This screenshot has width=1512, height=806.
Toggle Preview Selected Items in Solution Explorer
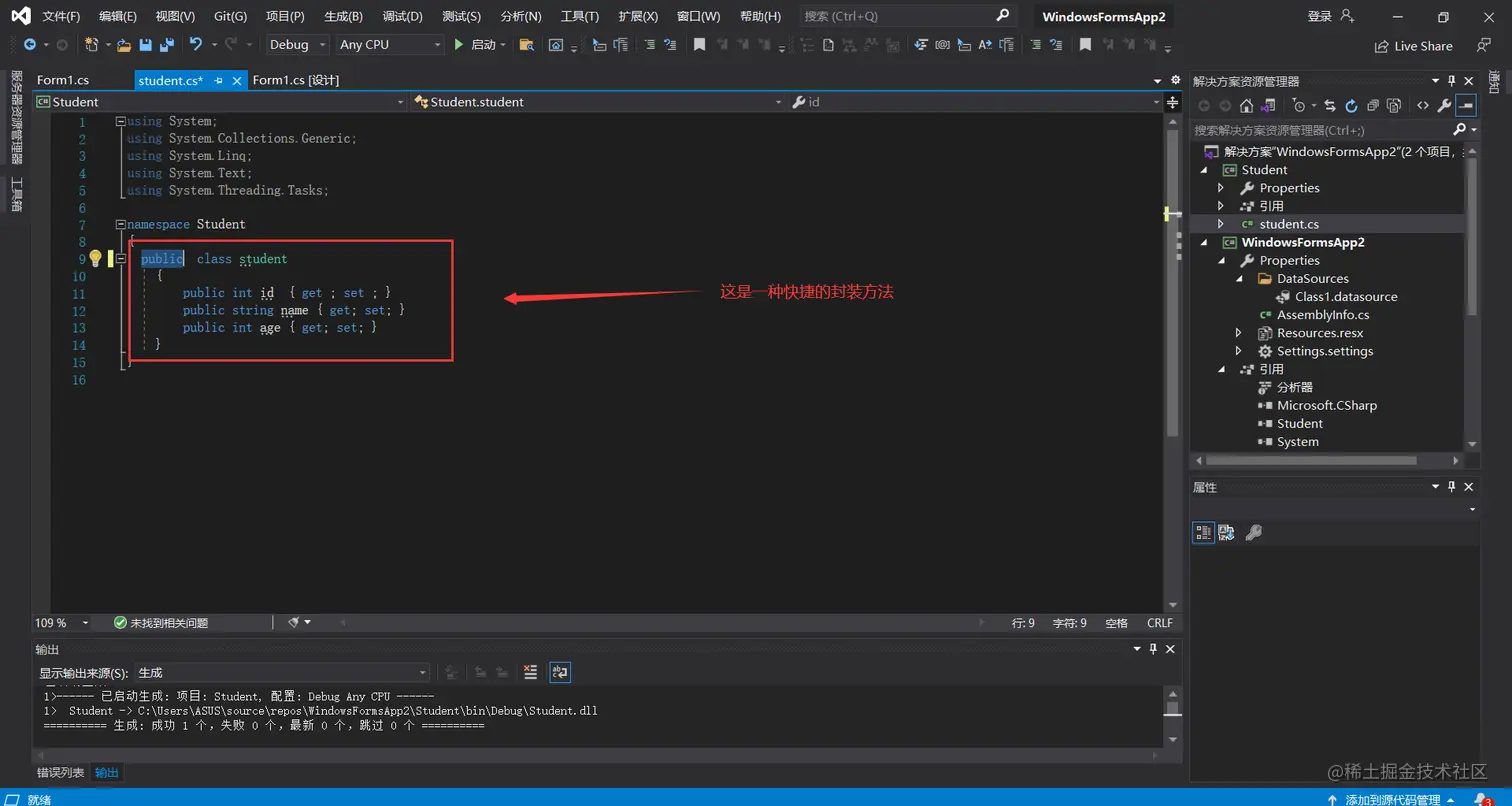coord(1466,105)
